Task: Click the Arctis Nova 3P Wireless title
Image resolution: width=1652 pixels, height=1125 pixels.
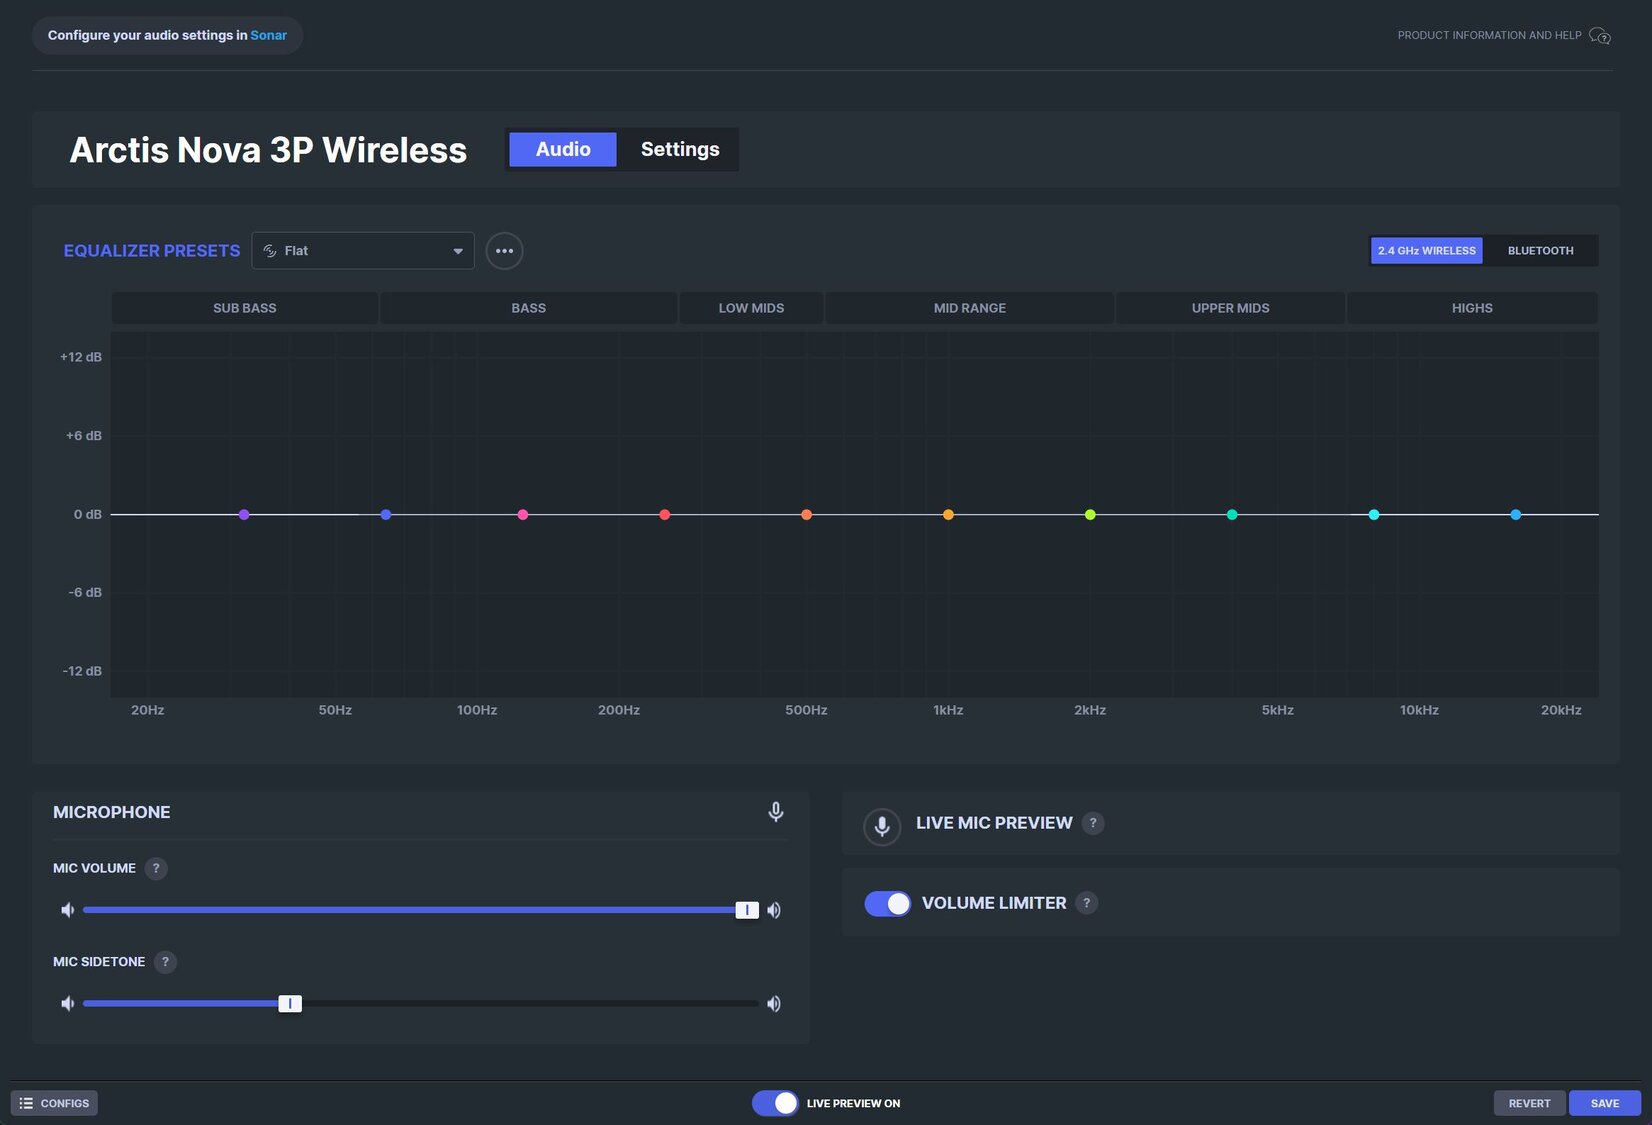Action: [x=268, y=150]
